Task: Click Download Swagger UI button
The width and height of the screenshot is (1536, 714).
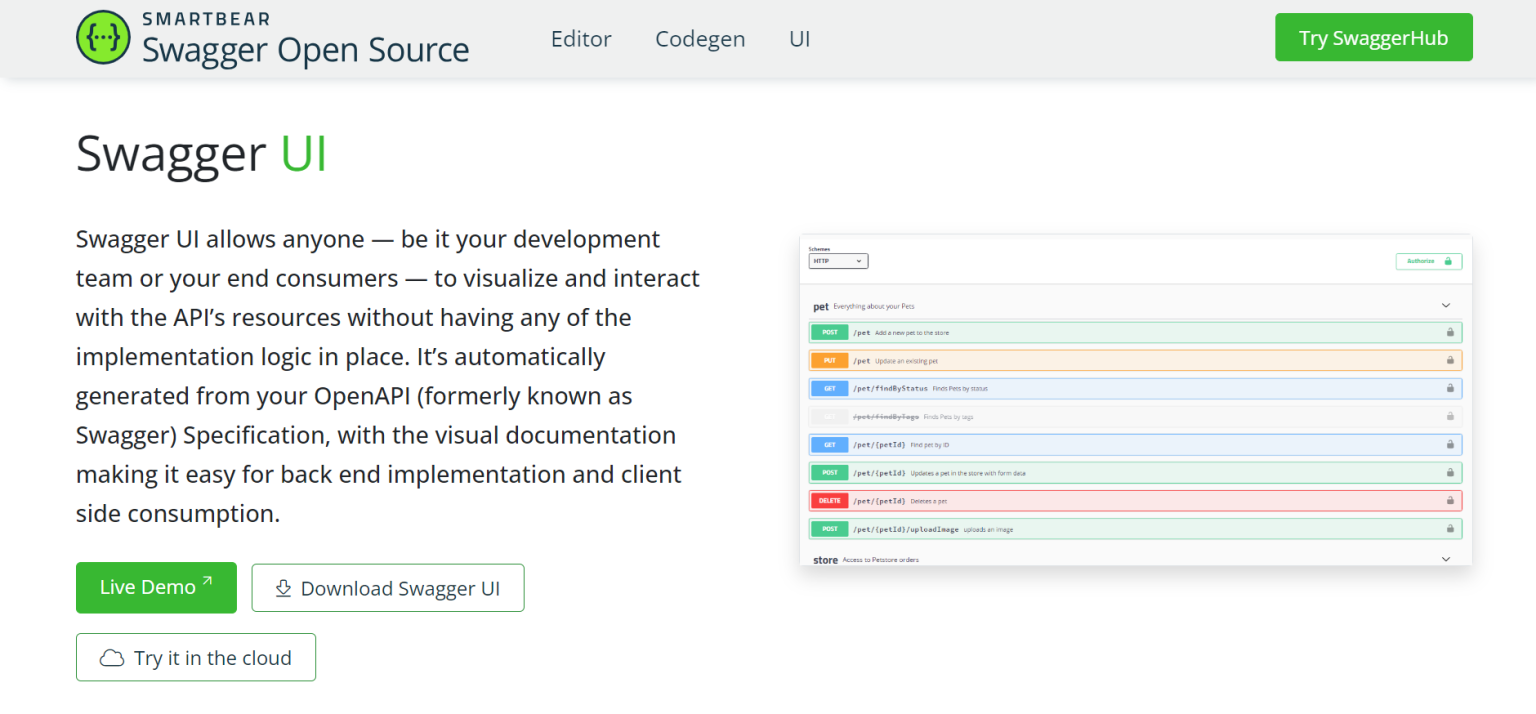Action: point(388,588)
